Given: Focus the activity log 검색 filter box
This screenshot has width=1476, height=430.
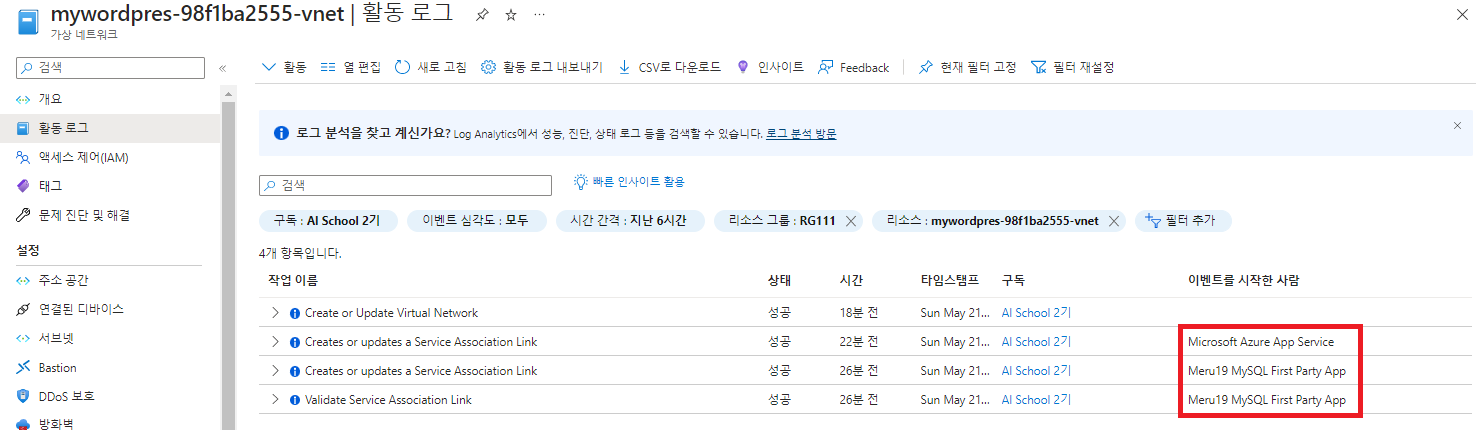Looking at the screenshot, I should click(405, 185).
